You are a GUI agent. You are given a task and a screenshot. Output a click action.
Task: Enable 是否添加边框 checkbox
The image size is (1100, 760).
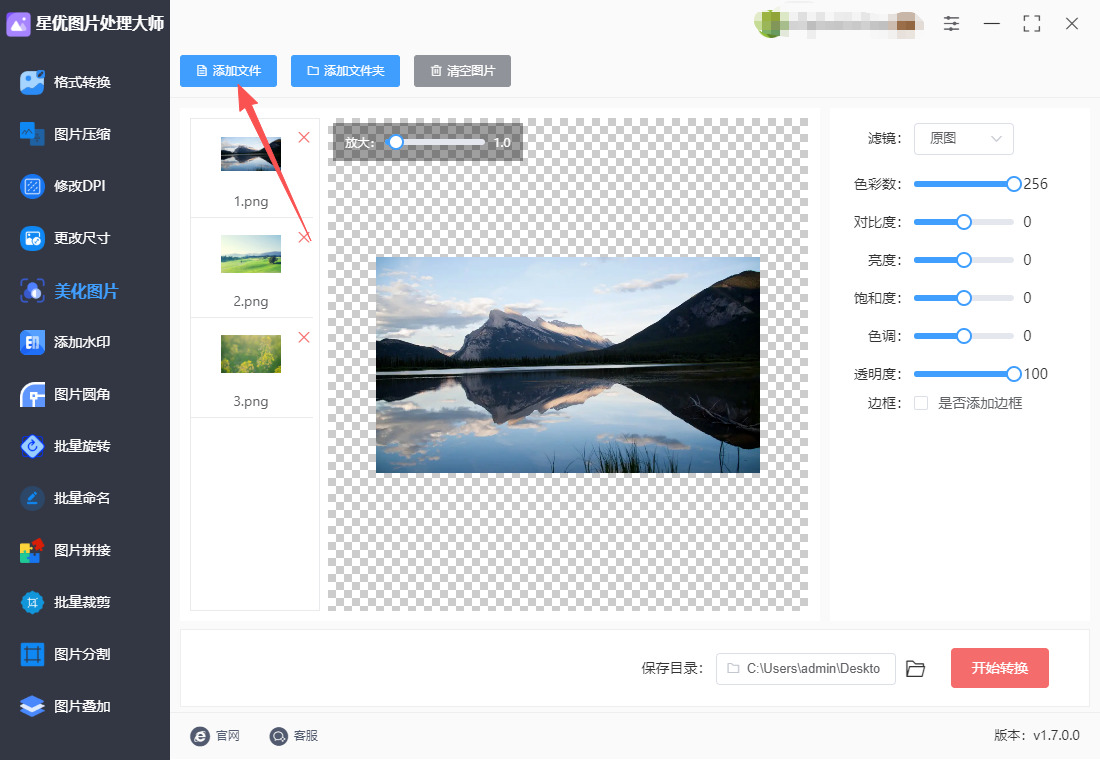tap(921, 403)
